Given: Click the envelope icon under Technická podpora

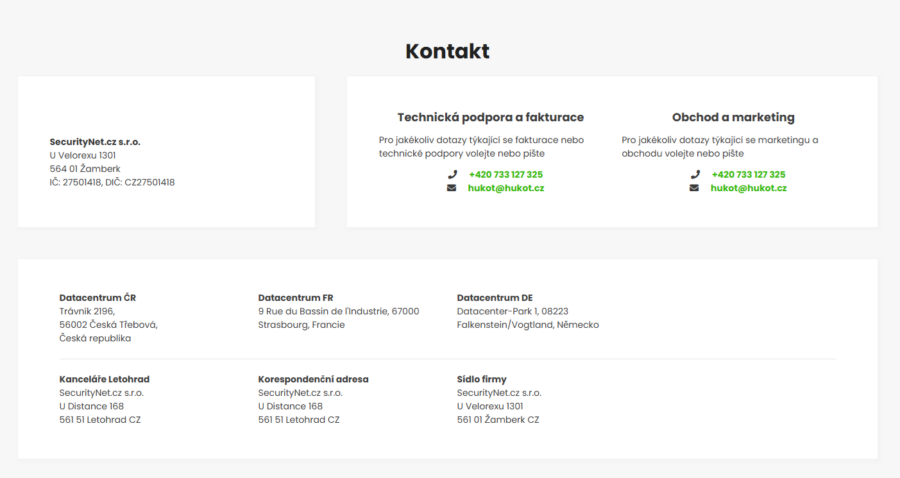Looking at the screenshot, I should (452, 188).
